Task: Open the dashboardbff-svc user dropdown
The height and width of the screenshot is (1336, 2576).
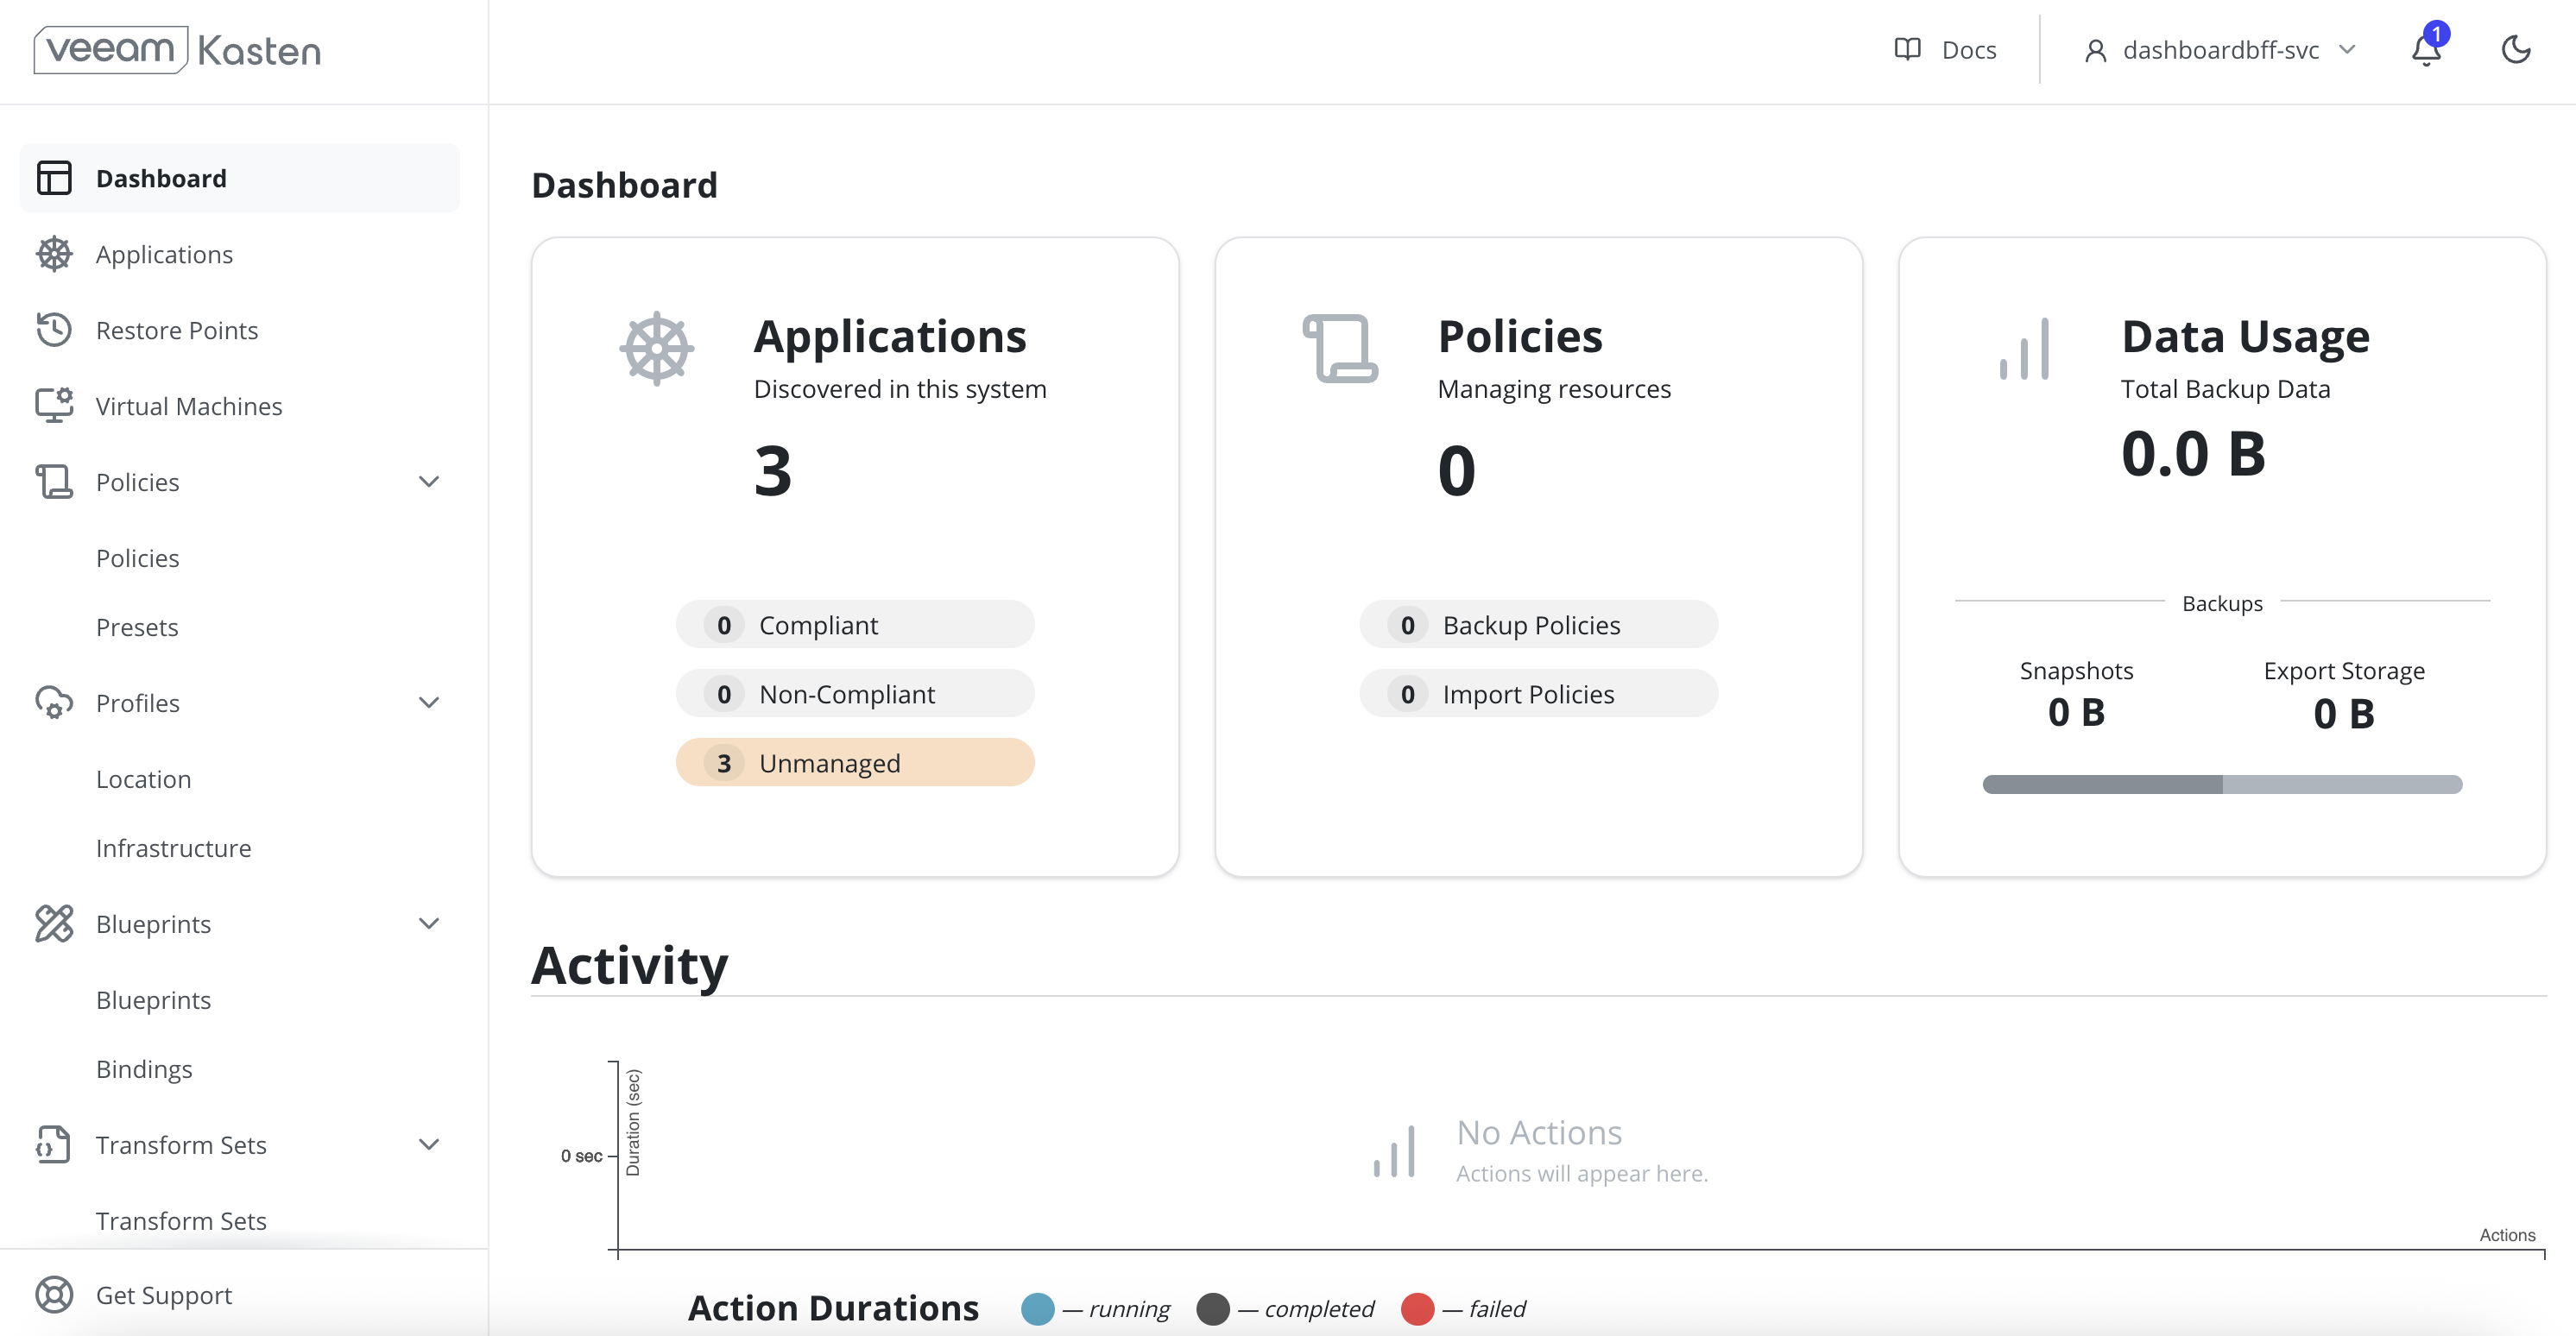Action: 2220,50
